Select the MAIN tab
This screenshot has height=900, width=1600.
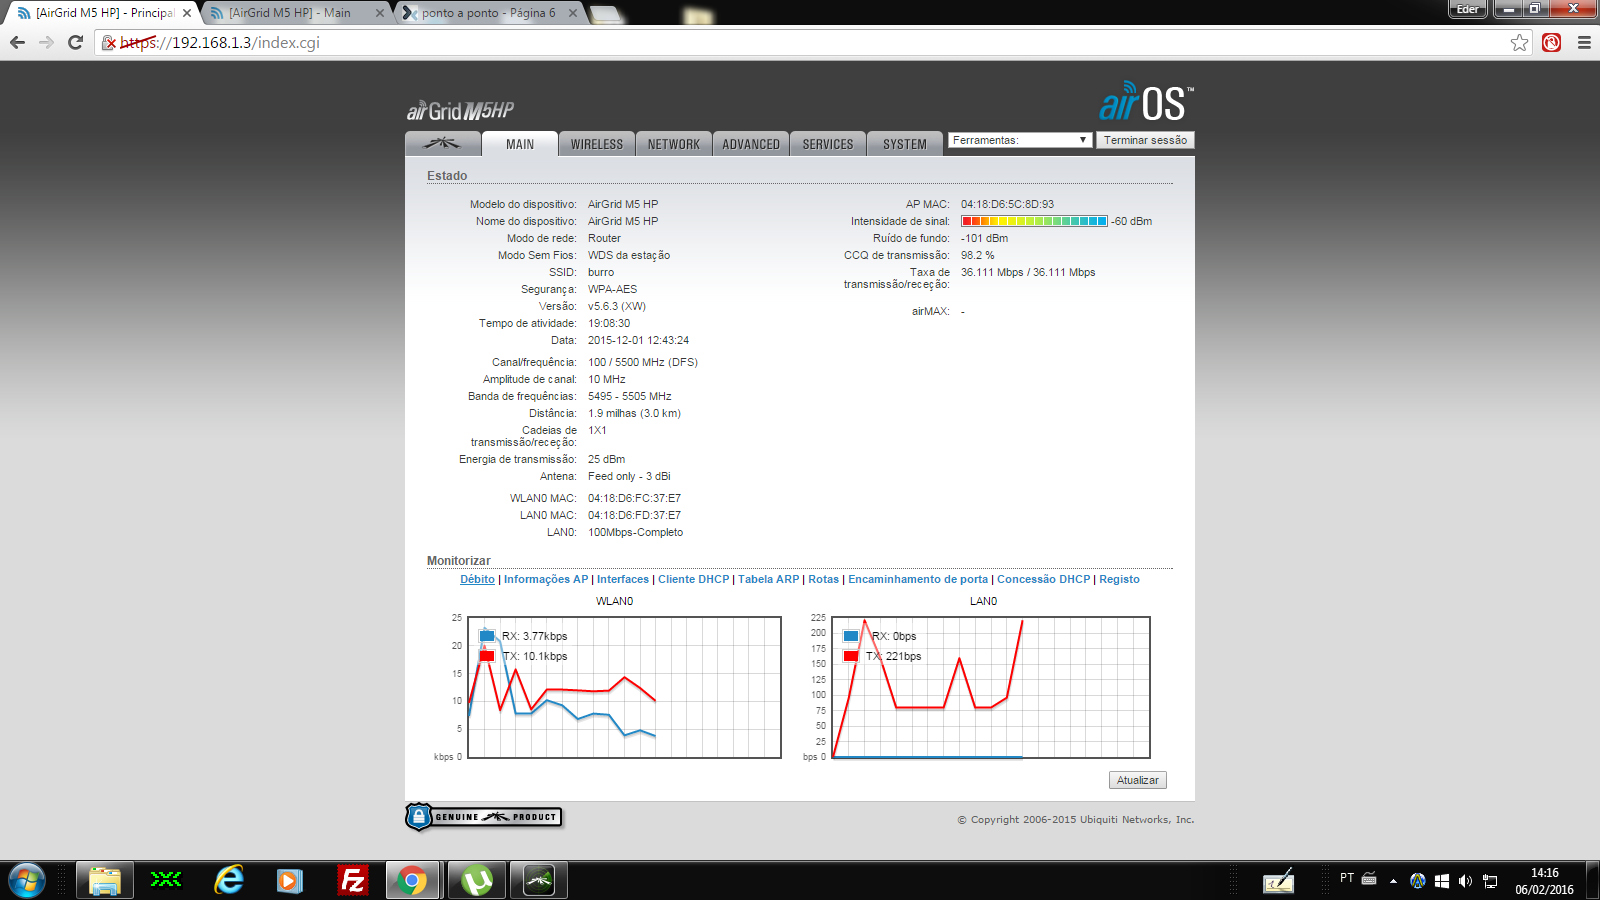click(x=520, y=144)
